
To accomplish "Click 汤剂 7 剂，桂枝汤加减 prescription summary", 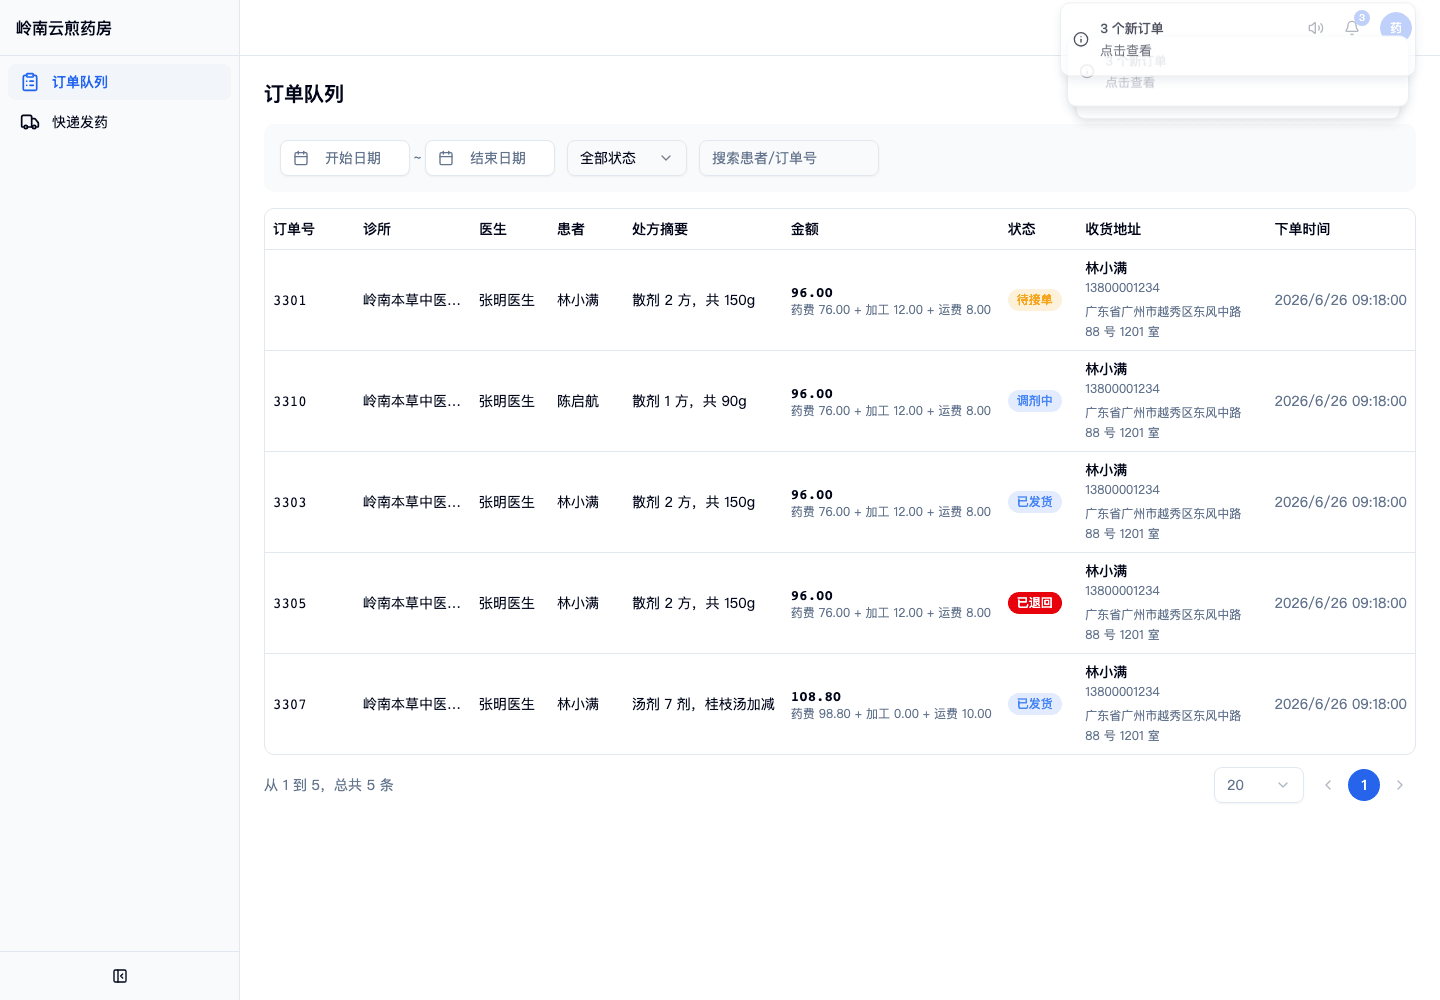I will [703, 704].
